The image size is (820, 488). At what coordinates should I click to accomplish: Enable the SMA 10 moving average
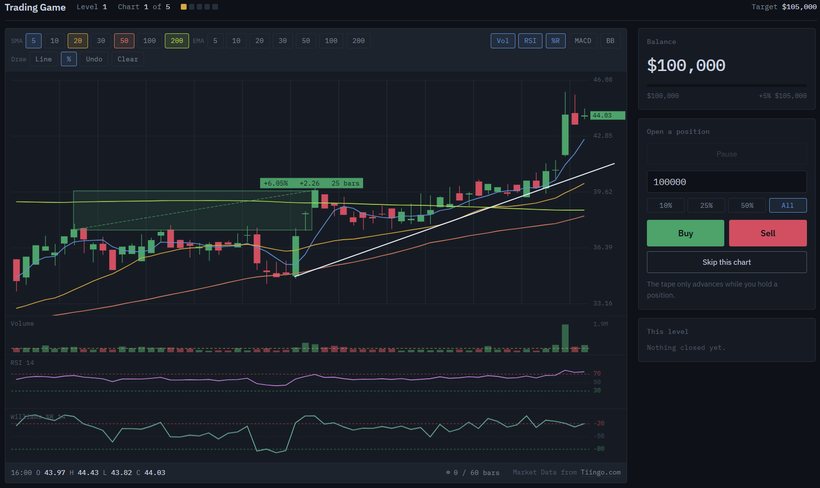[54, 41]
